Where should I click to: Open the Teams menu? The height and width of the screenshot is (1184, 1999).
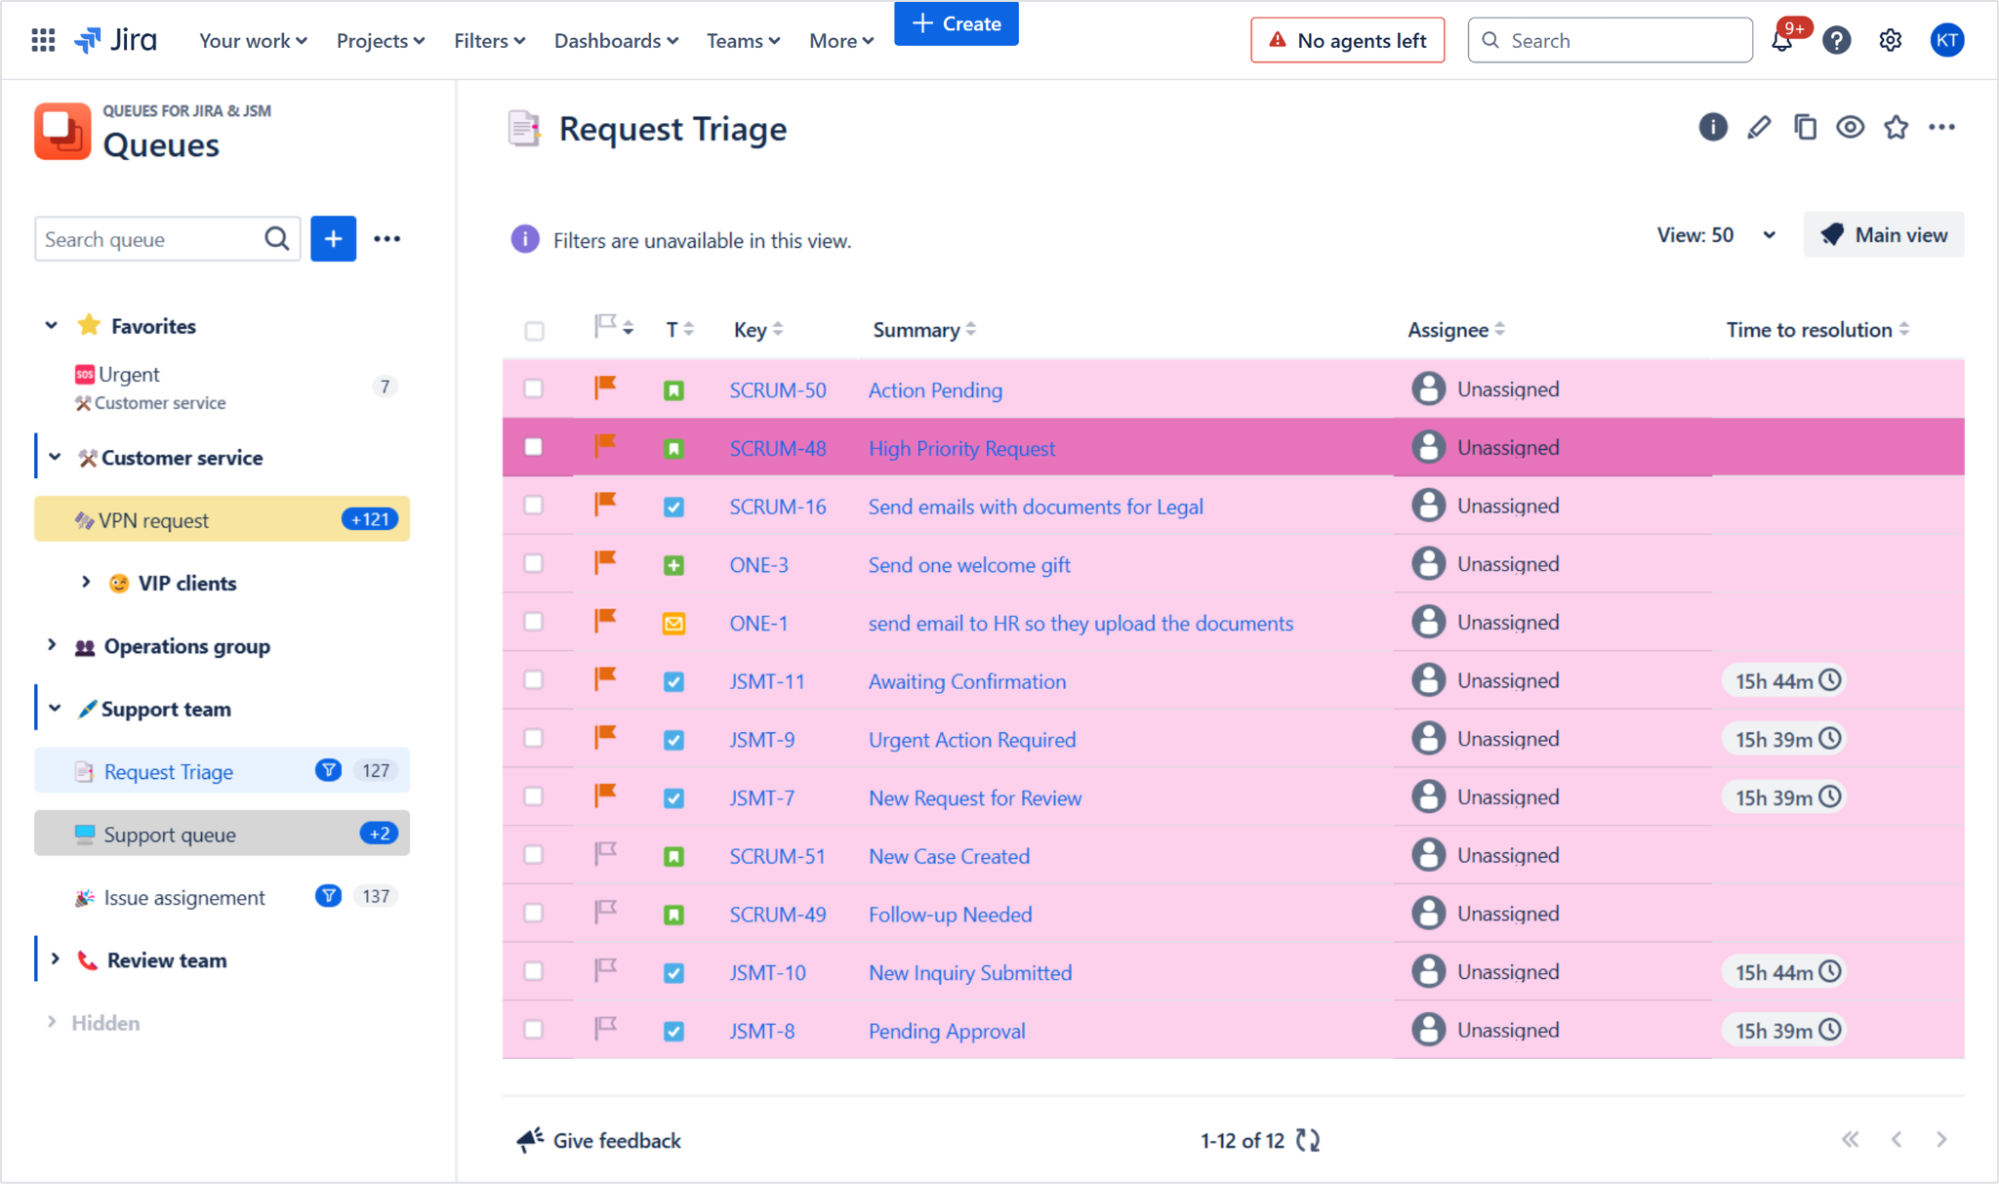[742, 40]
